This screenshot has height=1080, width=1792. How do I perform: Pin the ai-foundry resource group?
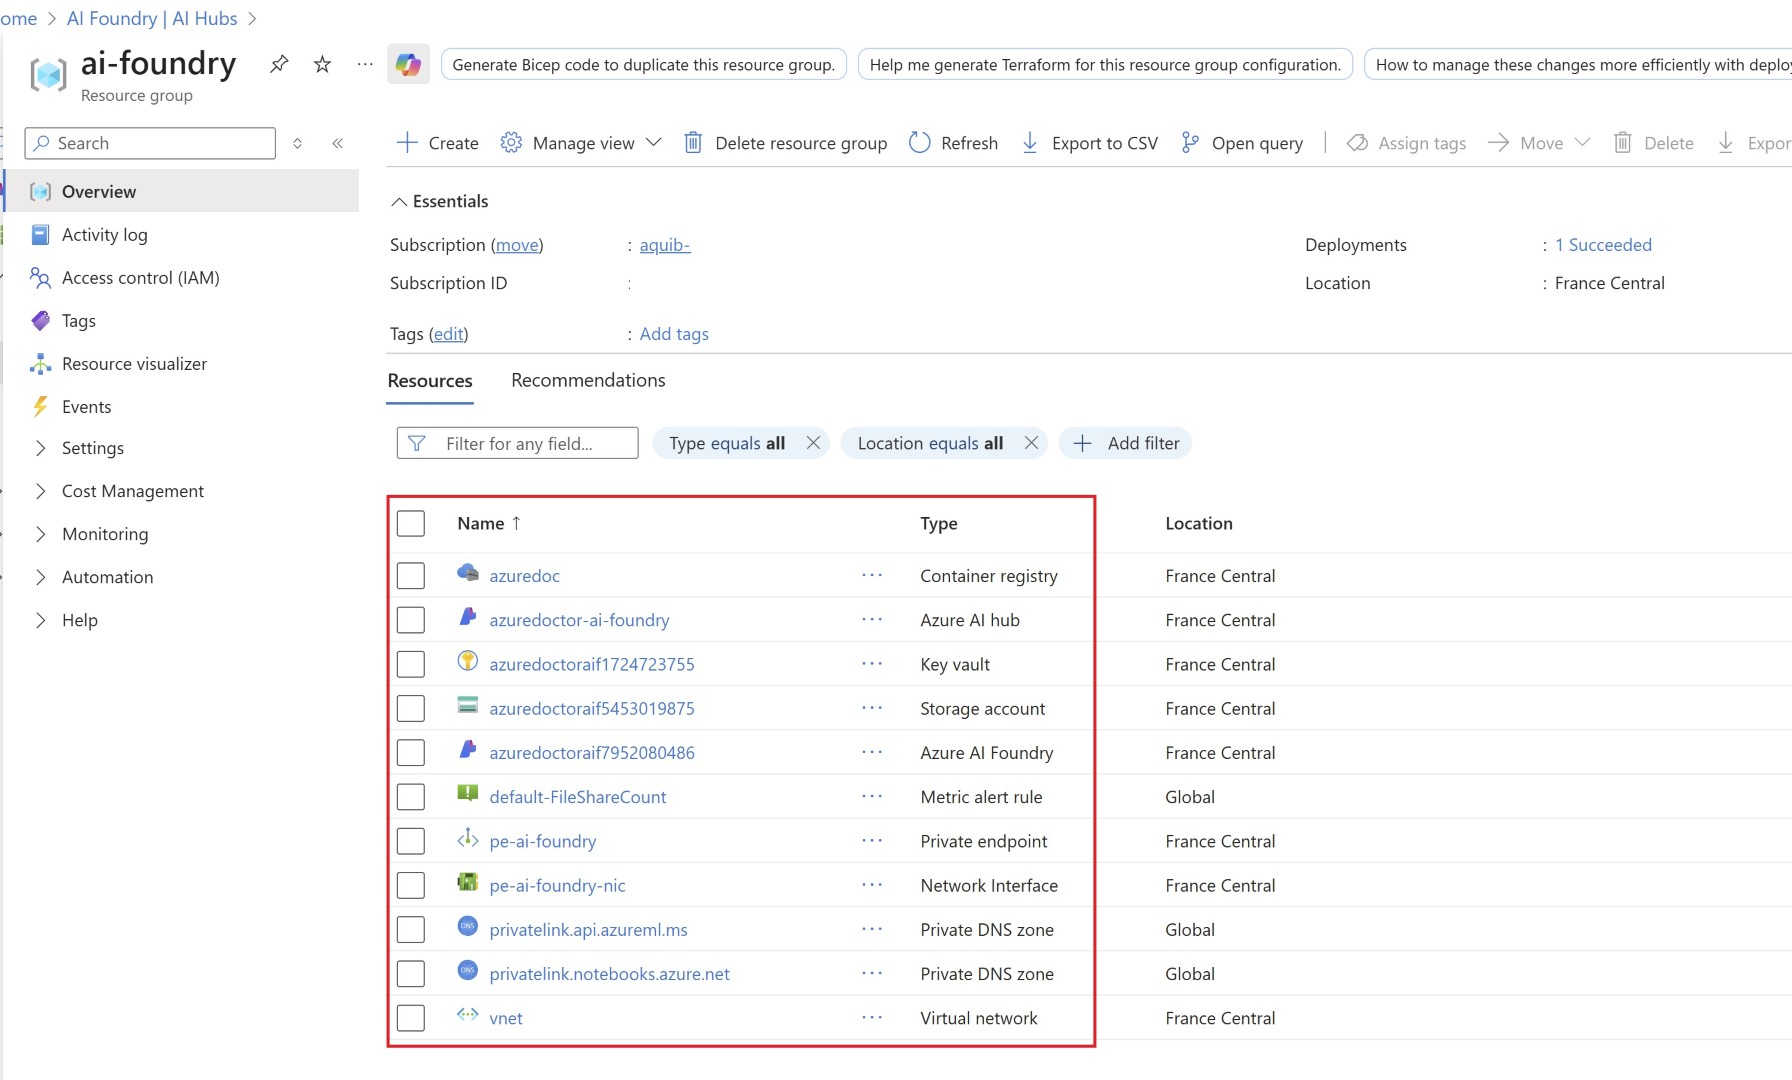coord(279,64)
